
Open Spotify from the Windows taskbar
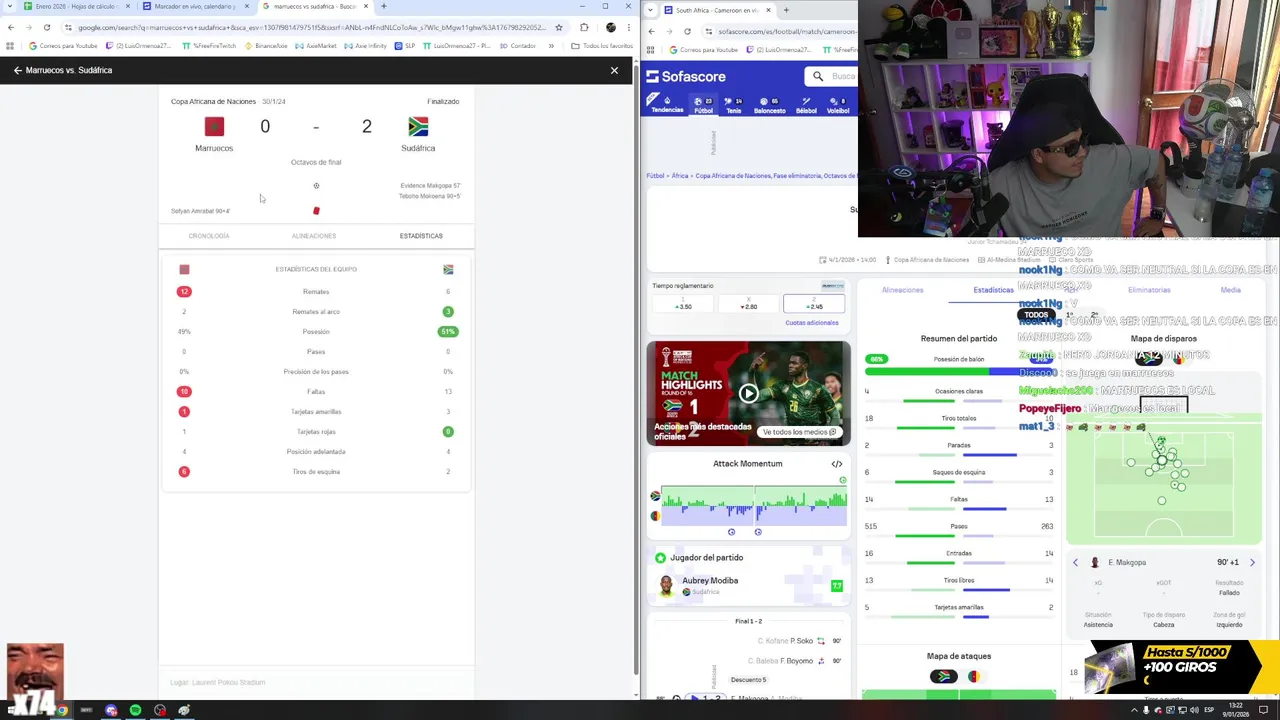[x=135, y=710]
